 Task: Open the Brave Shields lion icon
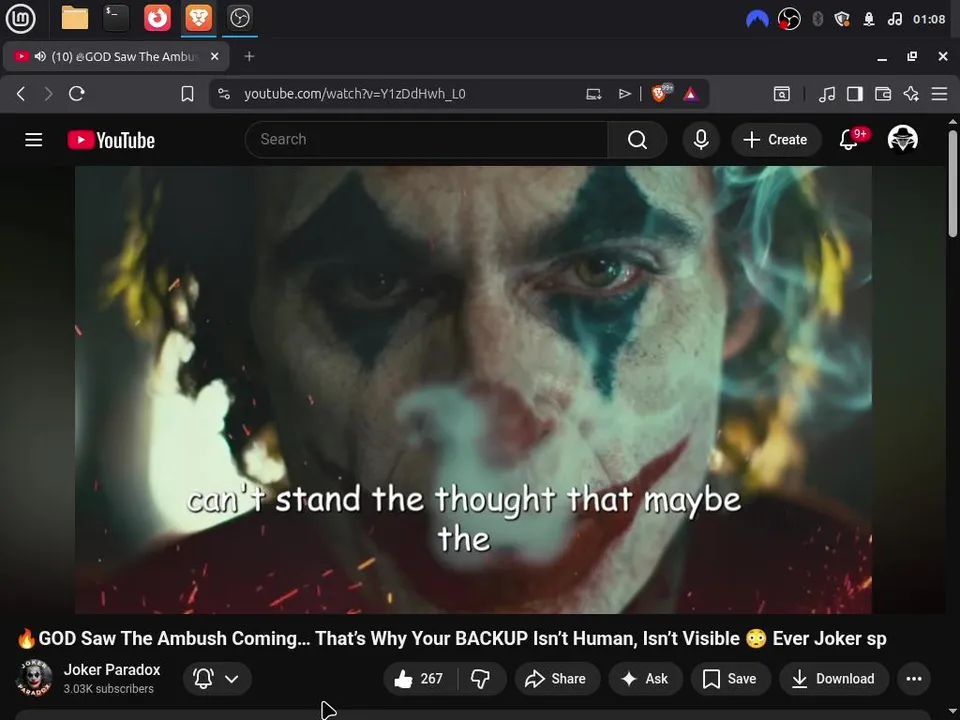(661, 93)
